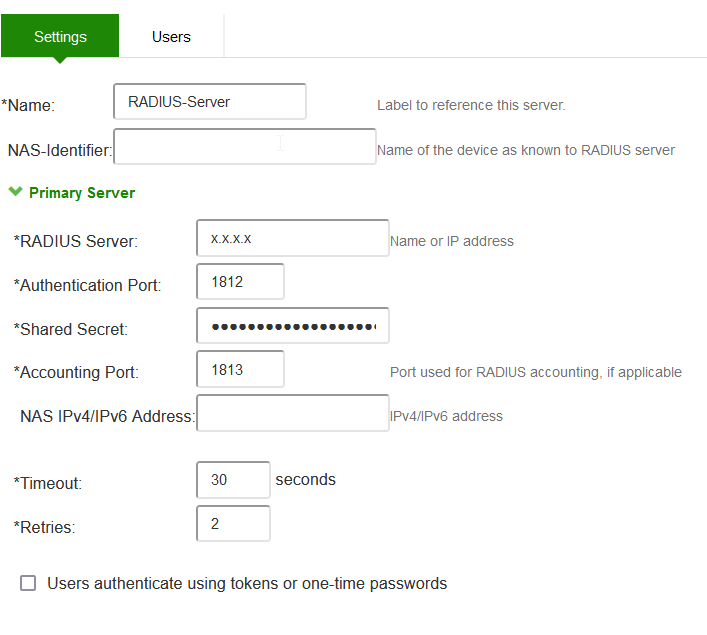
Task: Click the "*Shared Secret:" field label
Action: [70, 329]
